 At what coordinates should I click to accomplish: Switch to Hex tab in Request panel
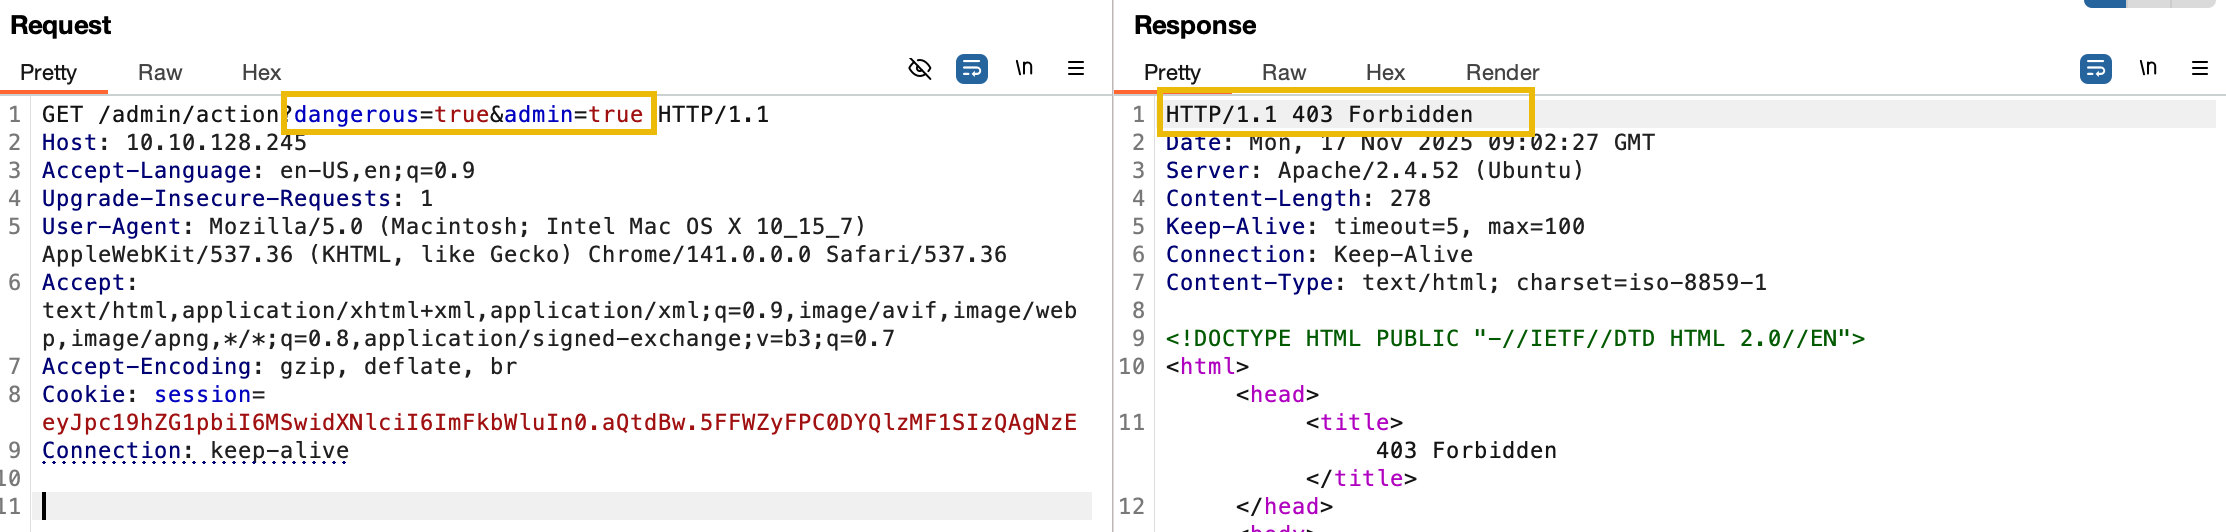pos(261,73)
